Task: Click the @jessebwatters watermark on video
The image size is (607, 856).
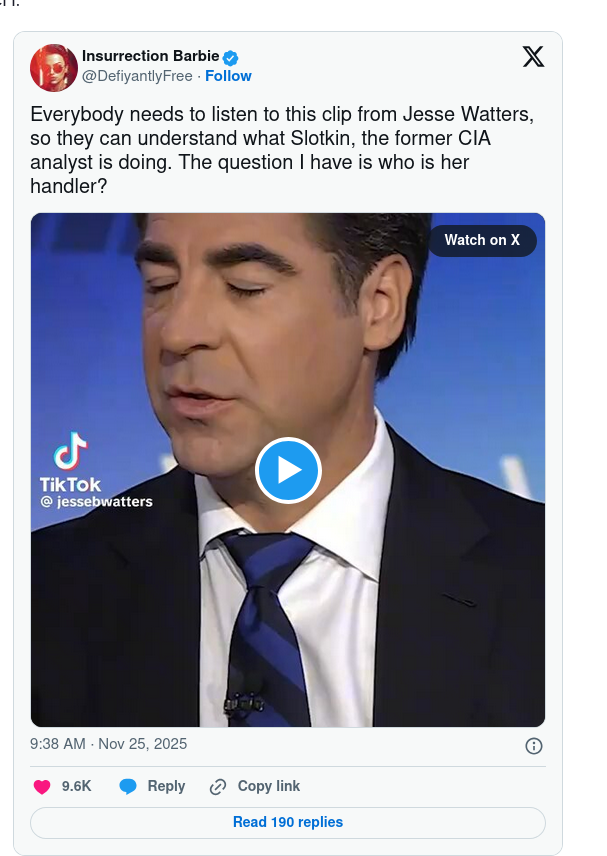Action: (97, 501)
